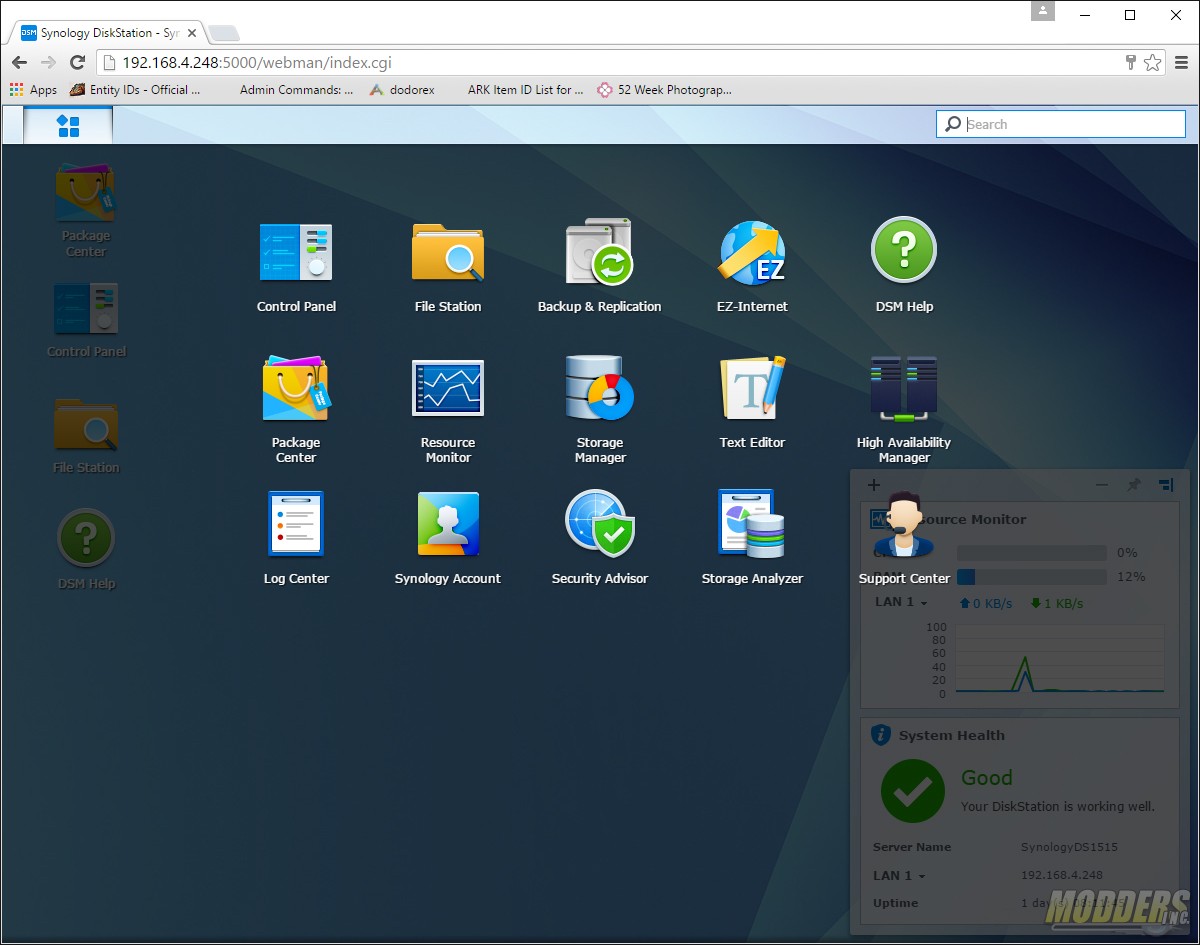The height and width of the screenshot is (945, 1200).
Task: Expand LAN 1 dropdown in Resource Monitor widget
Action: tap(901, 602)
